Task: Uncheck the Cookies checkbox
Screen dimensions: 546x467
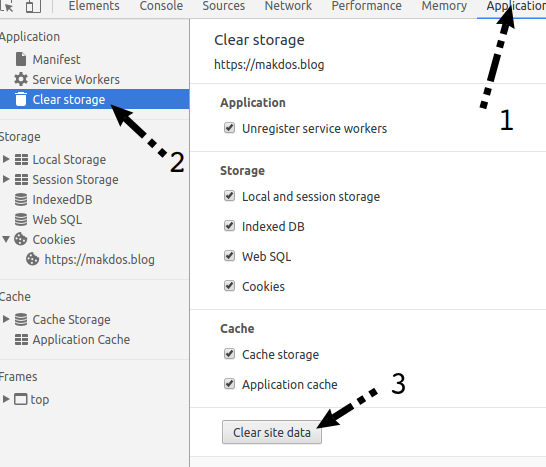Action: pyautogui.click(x=229, y=286)
